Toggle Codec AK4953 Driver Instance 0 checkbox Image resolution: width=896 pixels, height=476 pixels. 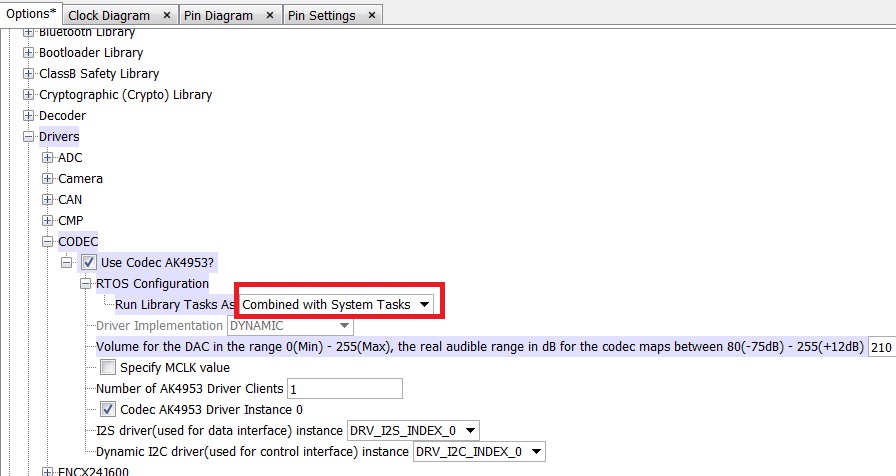tap(108, 410)
